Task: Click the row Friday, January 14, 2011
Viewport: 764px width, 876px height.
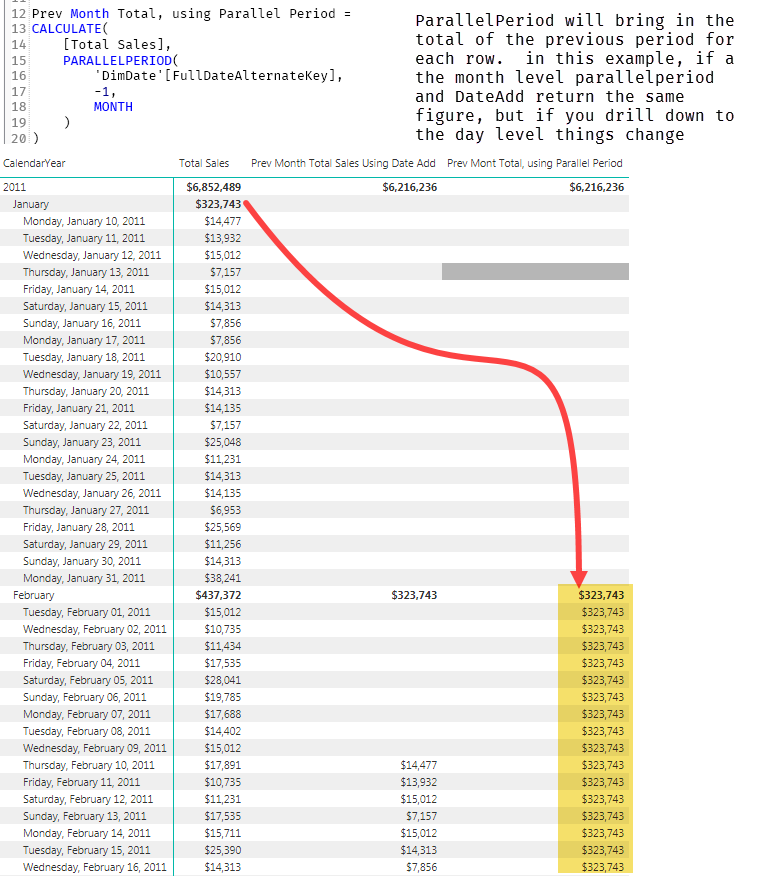Action: [314, 289]
